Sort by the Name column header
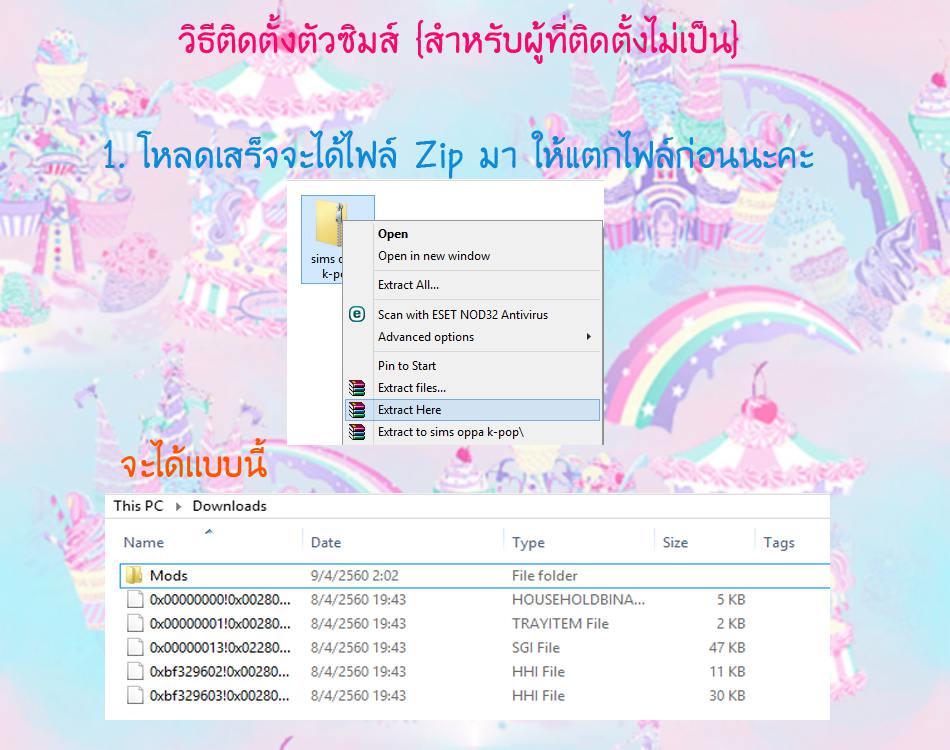This screenshot has height=750, width=950. [x=144, y=542]
